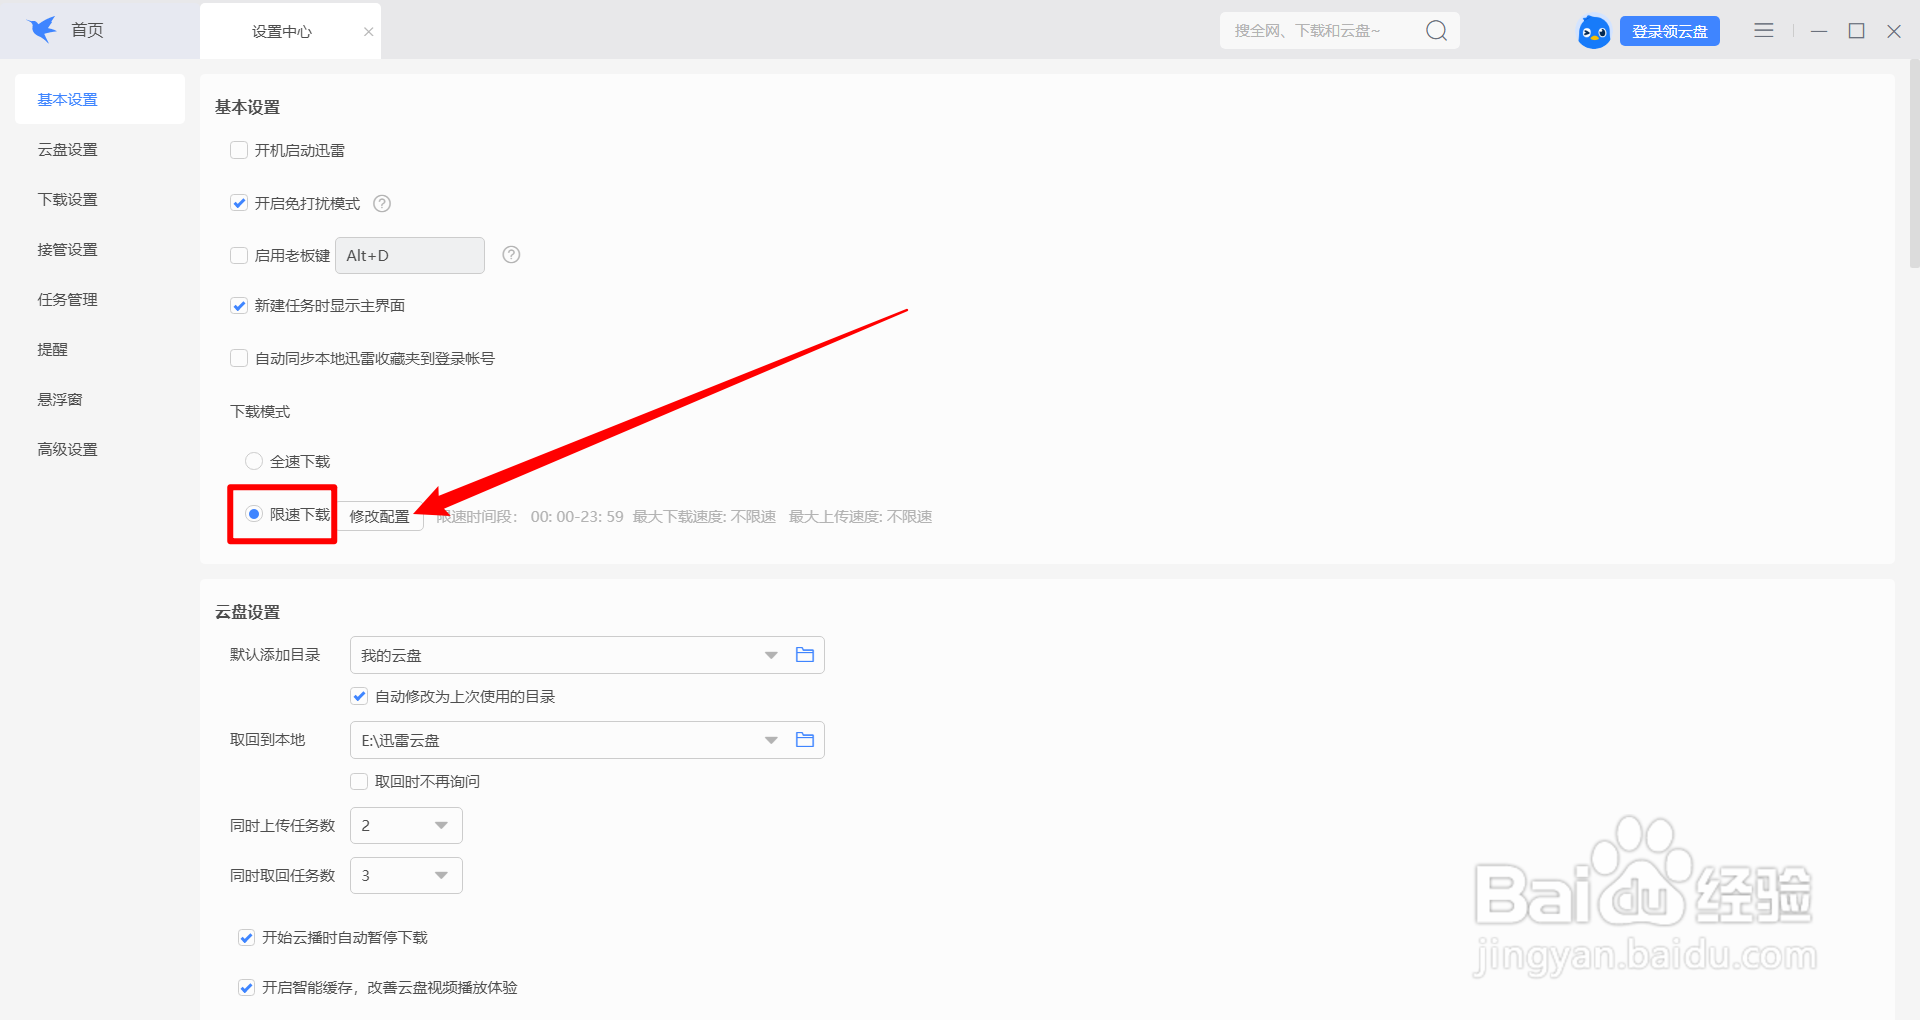
Task: Maximize the Xunlei window
Action: tap(1857, 31)
